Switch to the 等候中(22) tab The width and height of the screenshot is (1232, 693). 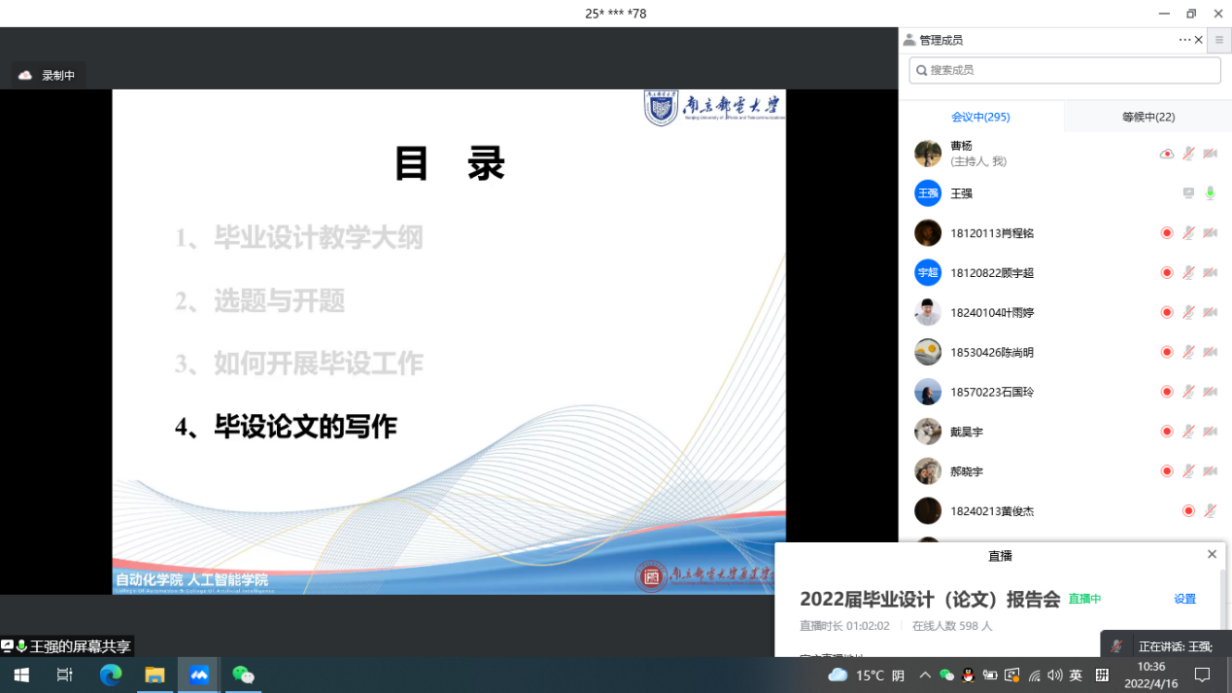coord(1148,117)
